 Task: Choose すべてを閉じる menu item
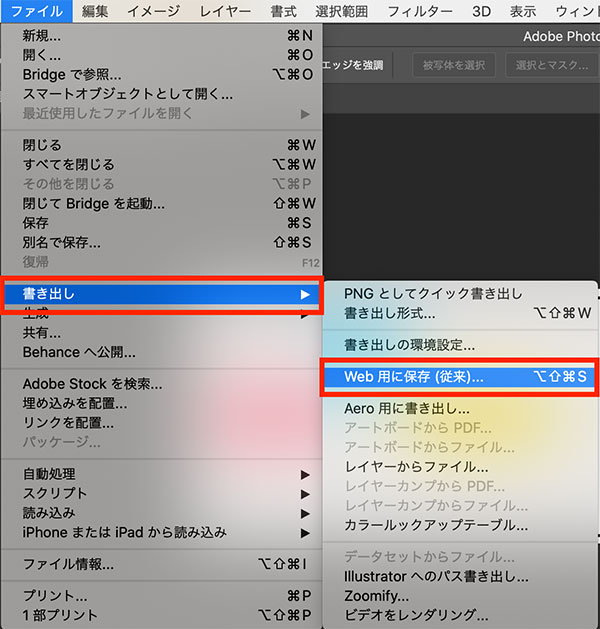162,164
